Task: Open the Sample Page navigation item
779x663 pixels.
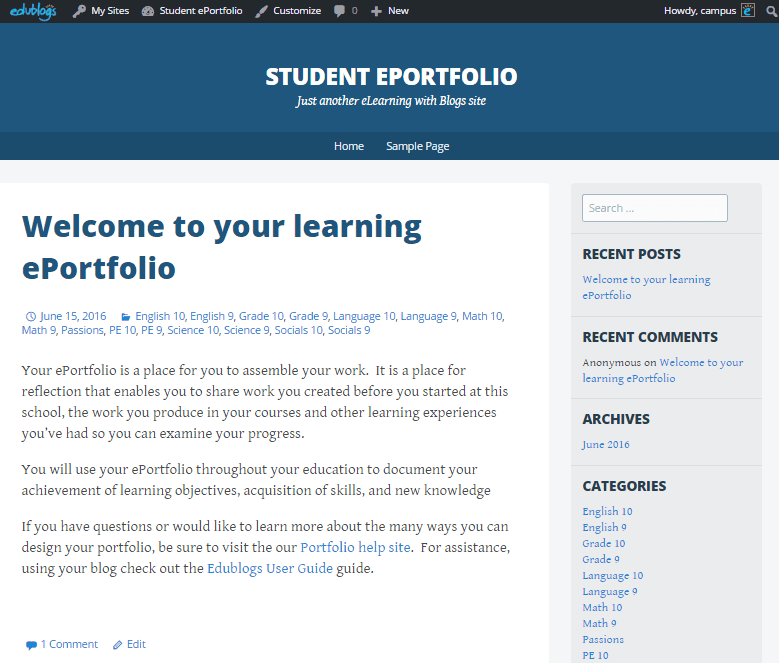Action: coord(418,146)
